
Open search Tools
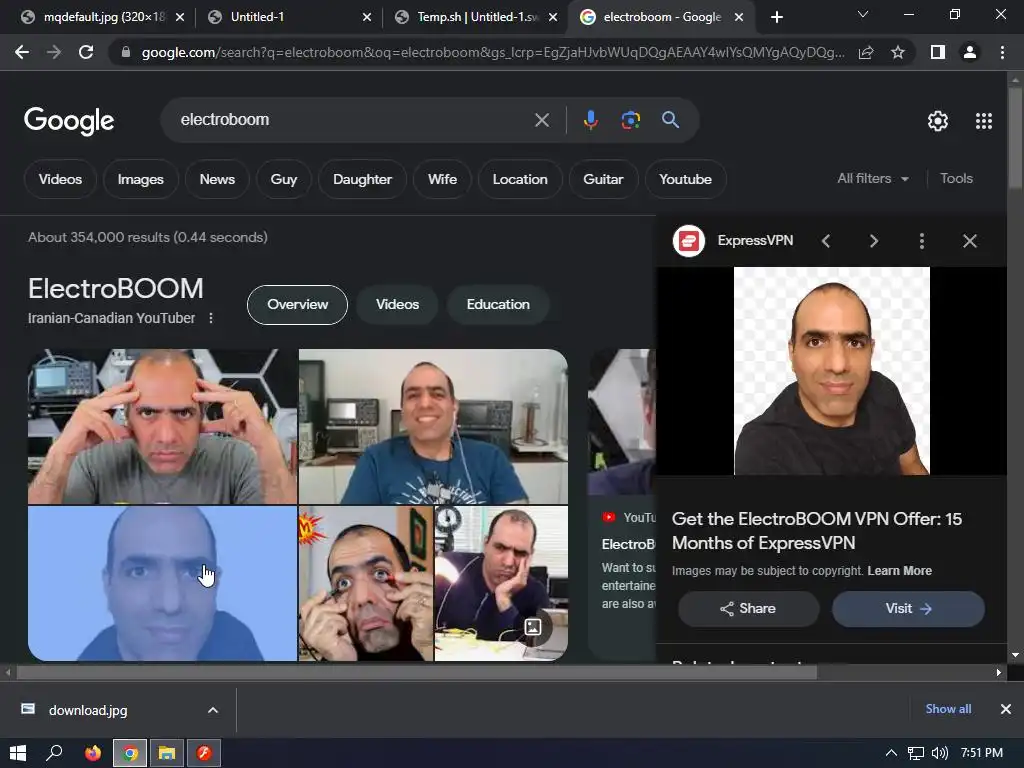956,178
